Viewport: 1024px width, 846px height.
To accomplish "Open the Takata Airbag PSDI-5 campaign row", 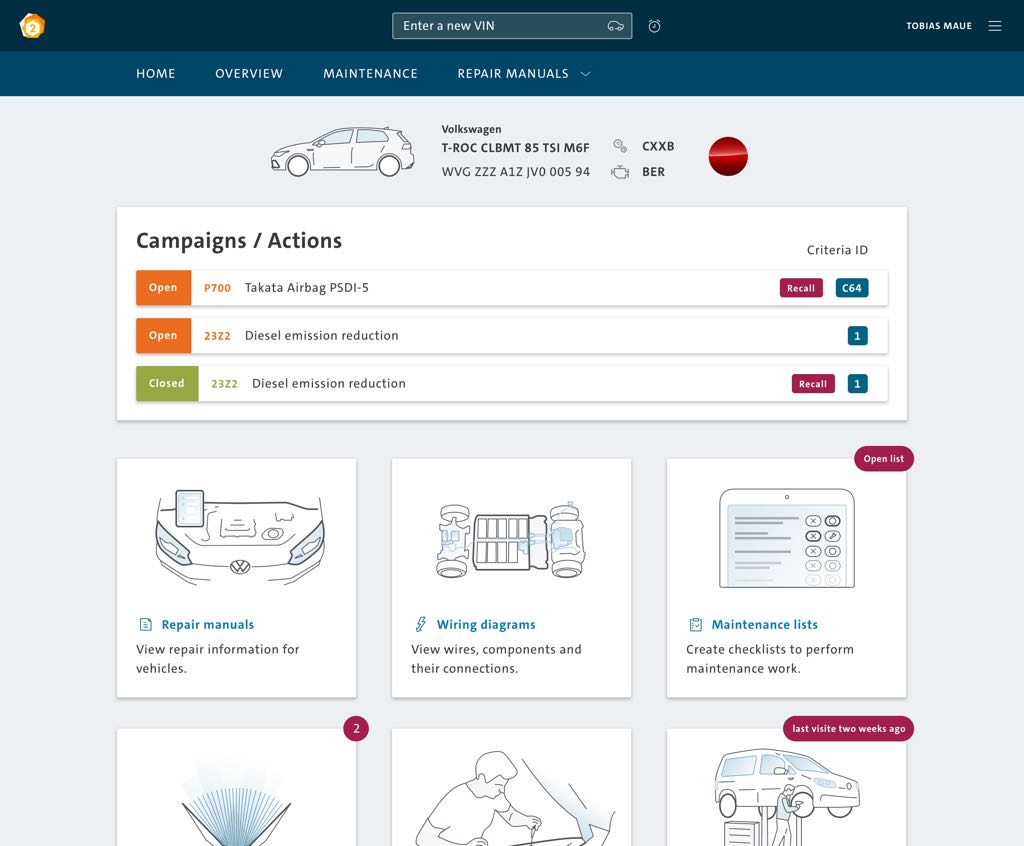I will coord(512,287).
